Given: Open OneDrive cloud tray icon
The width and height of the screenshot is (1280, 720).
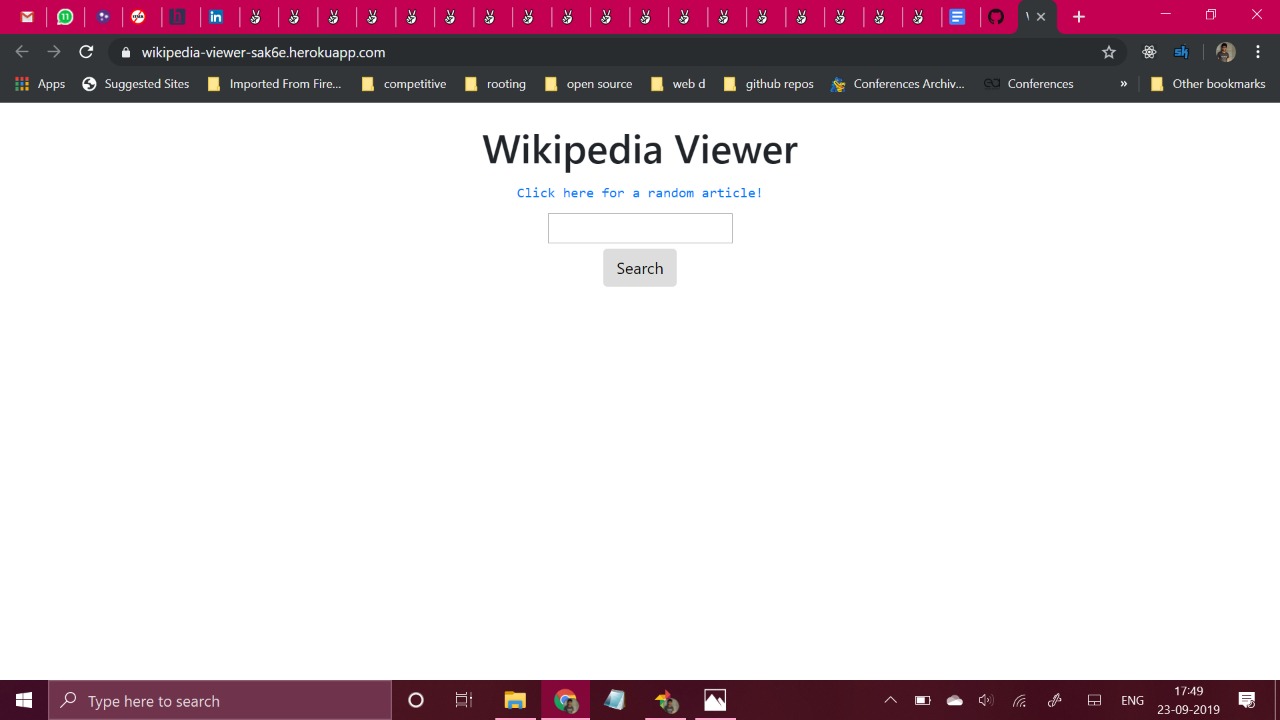Looking at the screenshot, I should pyautogui.click(x=955, y=701).
